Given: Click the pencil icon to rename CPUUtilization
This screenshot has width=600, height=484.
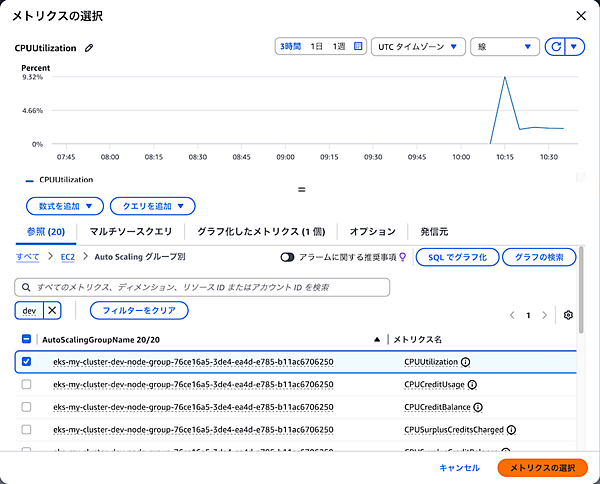Looking at the screenshot, I should coord(89,48).
